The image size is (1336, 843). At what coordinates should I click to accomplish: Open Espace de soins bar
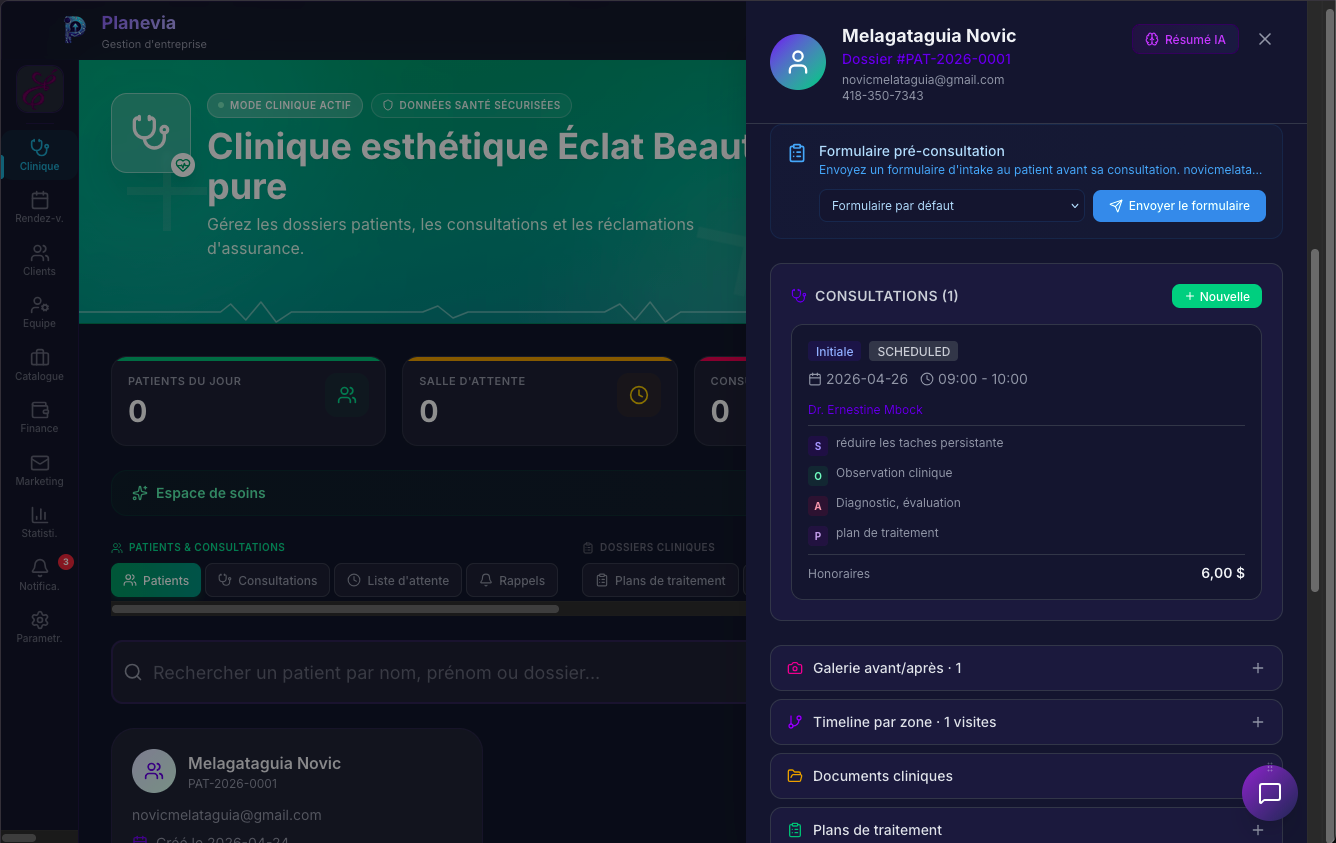(428, 493)
